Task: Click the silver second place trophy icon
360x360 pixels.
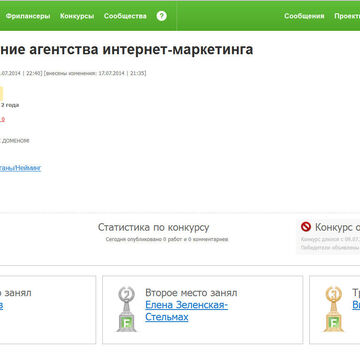Action: tap(127, 309)
